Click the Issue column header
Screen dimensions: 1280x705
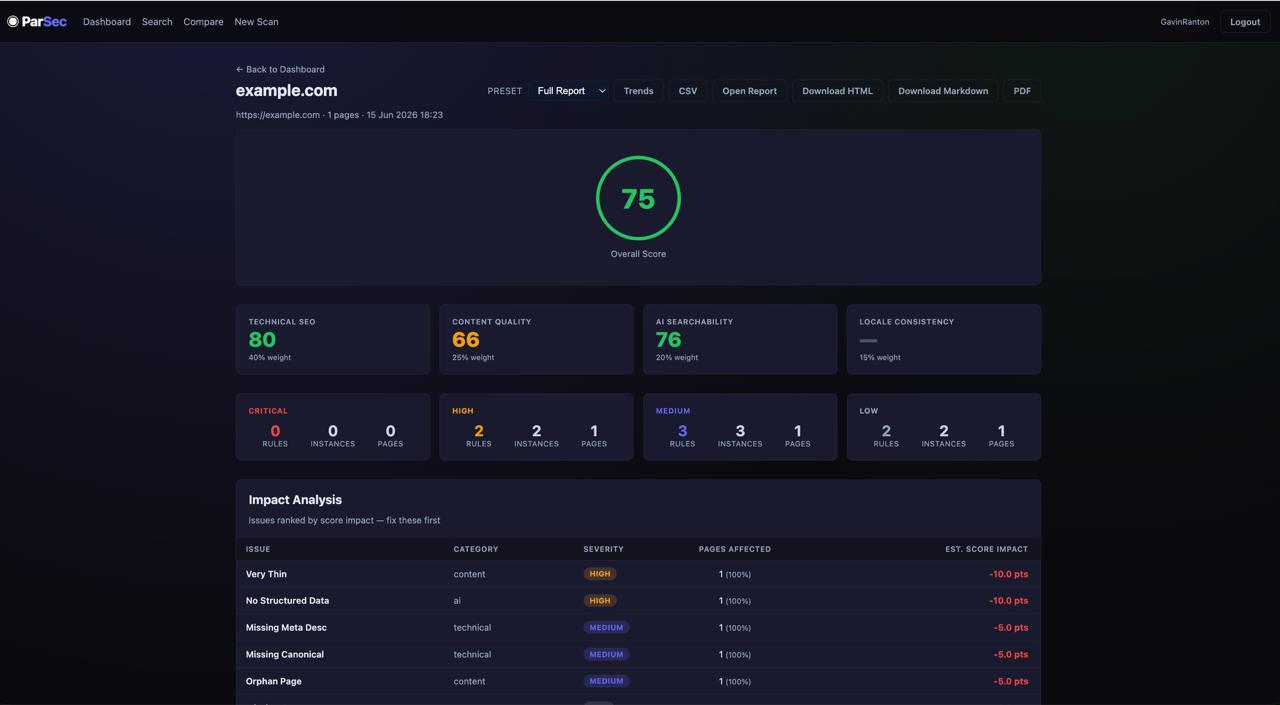258,549
